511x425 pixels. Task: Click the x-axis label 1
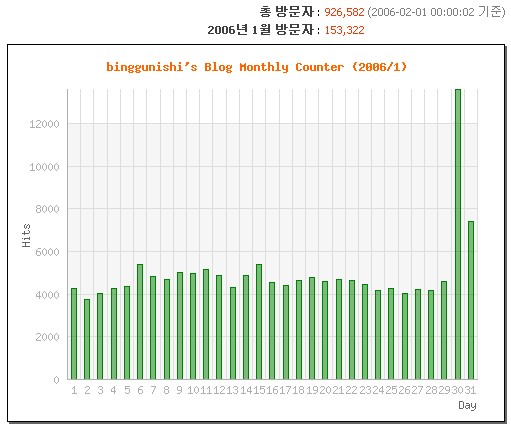click(74, 390)
